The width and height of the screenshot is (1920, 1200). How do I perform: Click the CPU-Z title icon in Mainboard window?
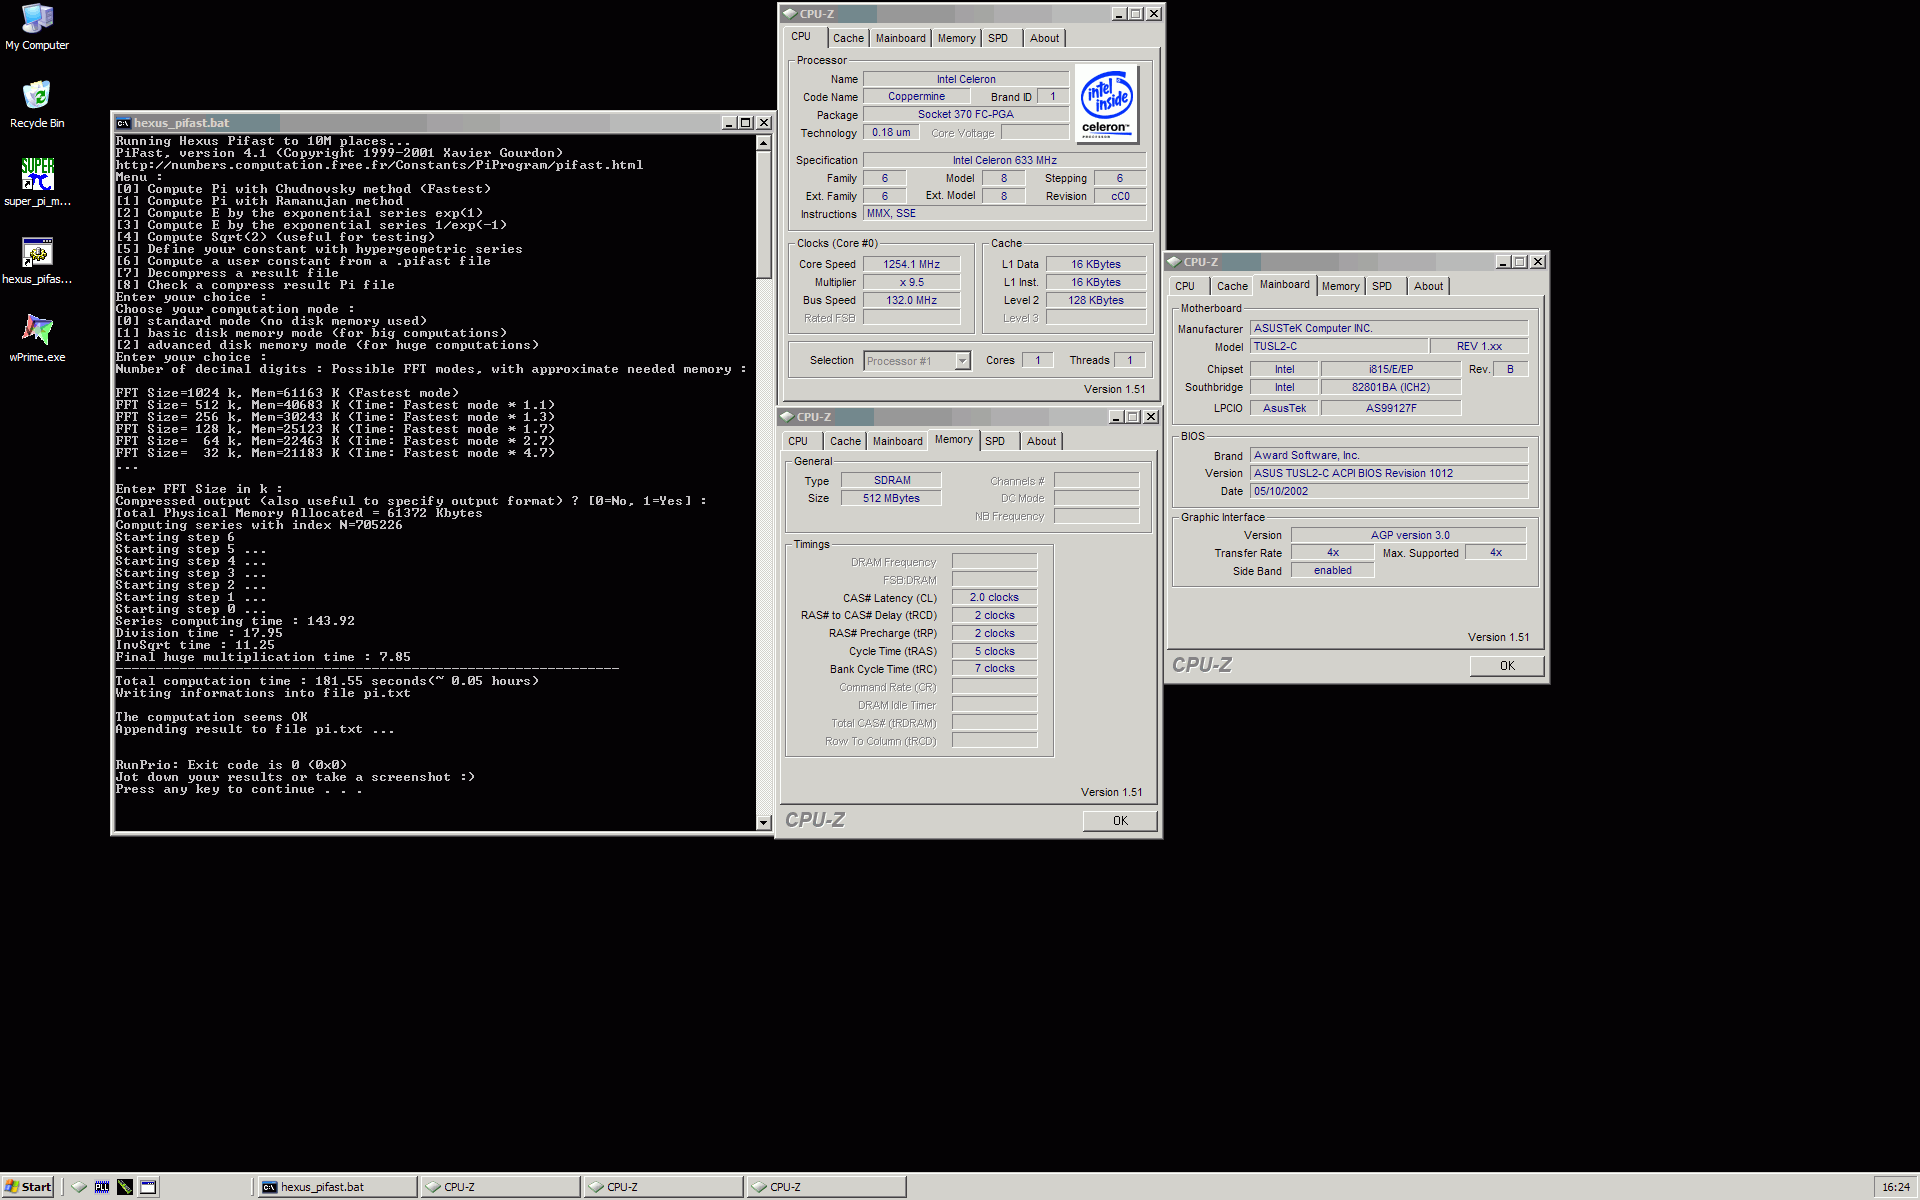click(x=1174, y=262)
